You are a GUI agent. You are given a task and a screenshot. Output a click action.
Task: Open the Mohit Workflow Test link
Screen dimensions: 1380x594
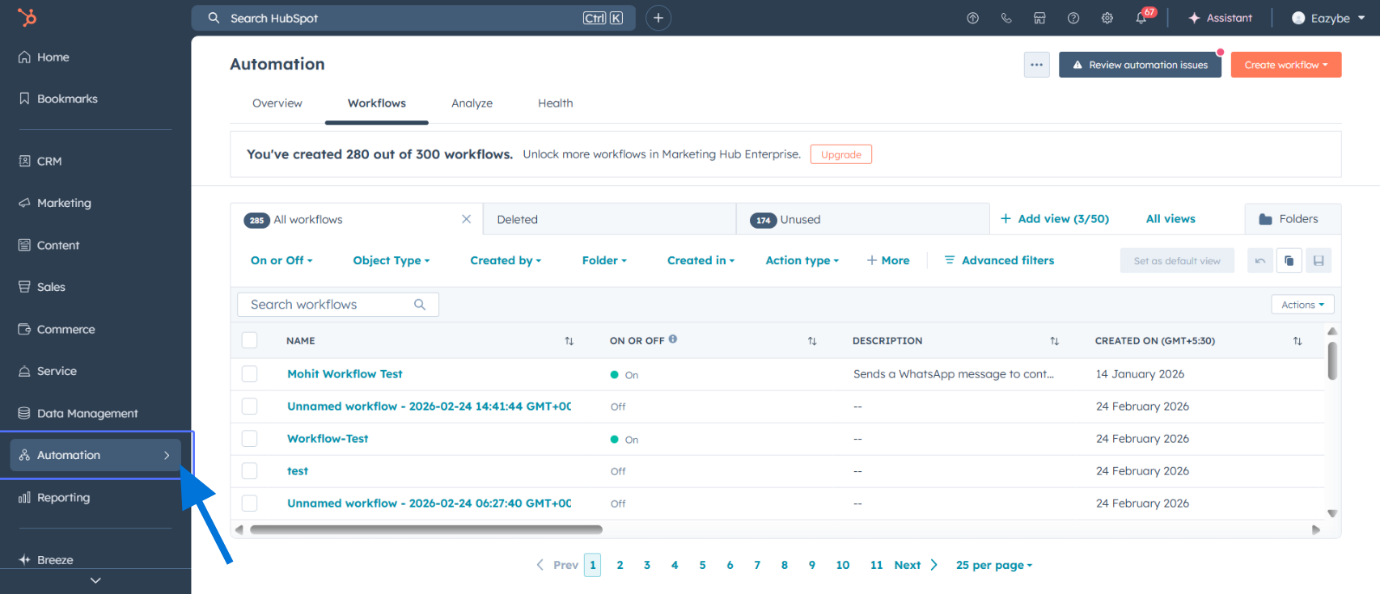(345, 374)
